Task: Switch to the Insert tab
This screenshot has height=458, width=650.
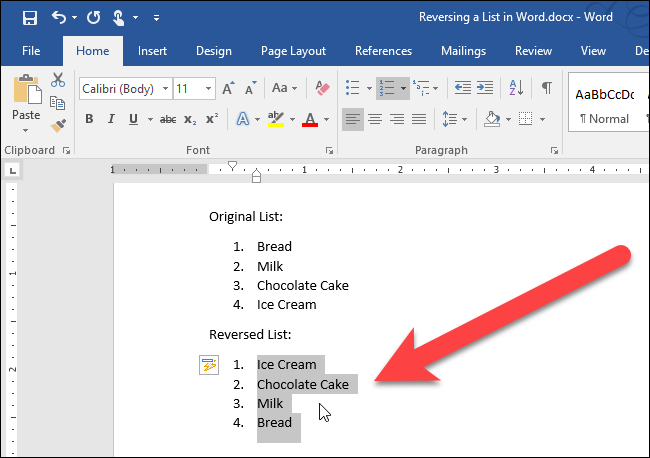Action: [152, 51]
